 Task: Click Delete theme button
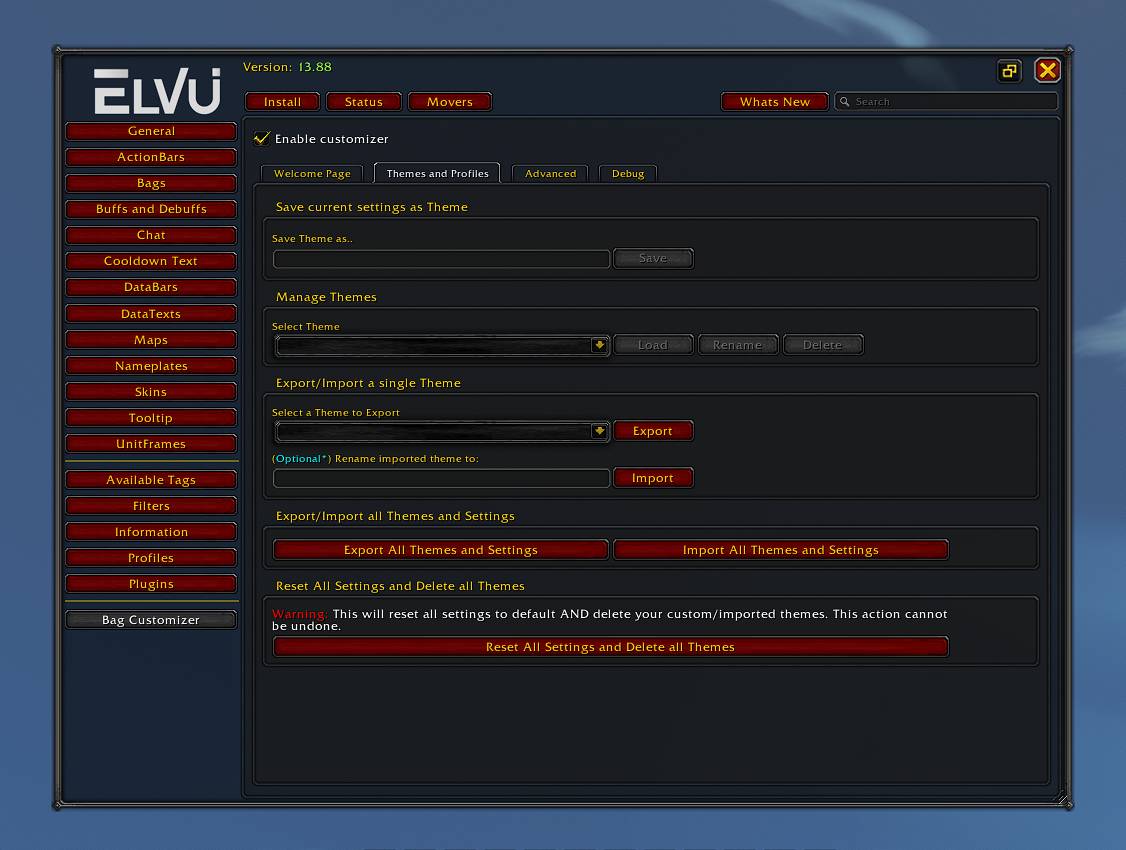pyautogui.click(x=822, y=345)
